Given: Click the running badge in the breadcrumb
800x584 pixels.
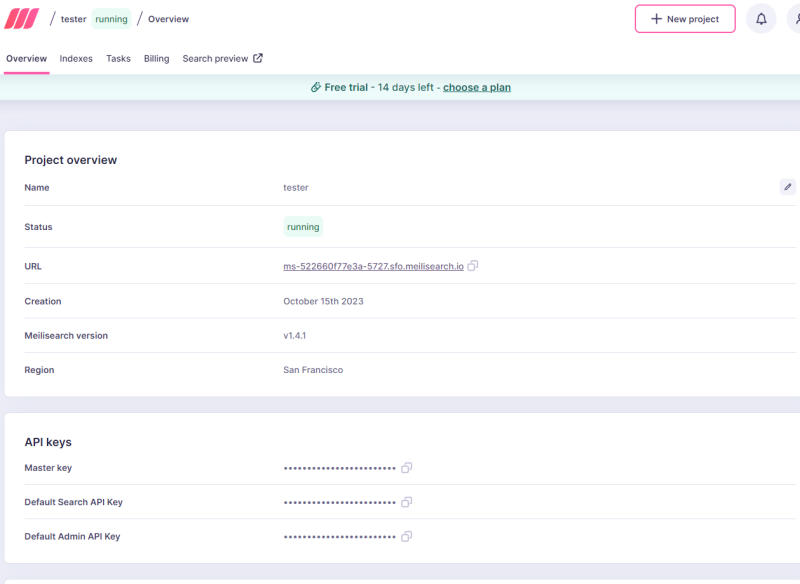Looking at the screenshot, I should click(x=111, y=19).
